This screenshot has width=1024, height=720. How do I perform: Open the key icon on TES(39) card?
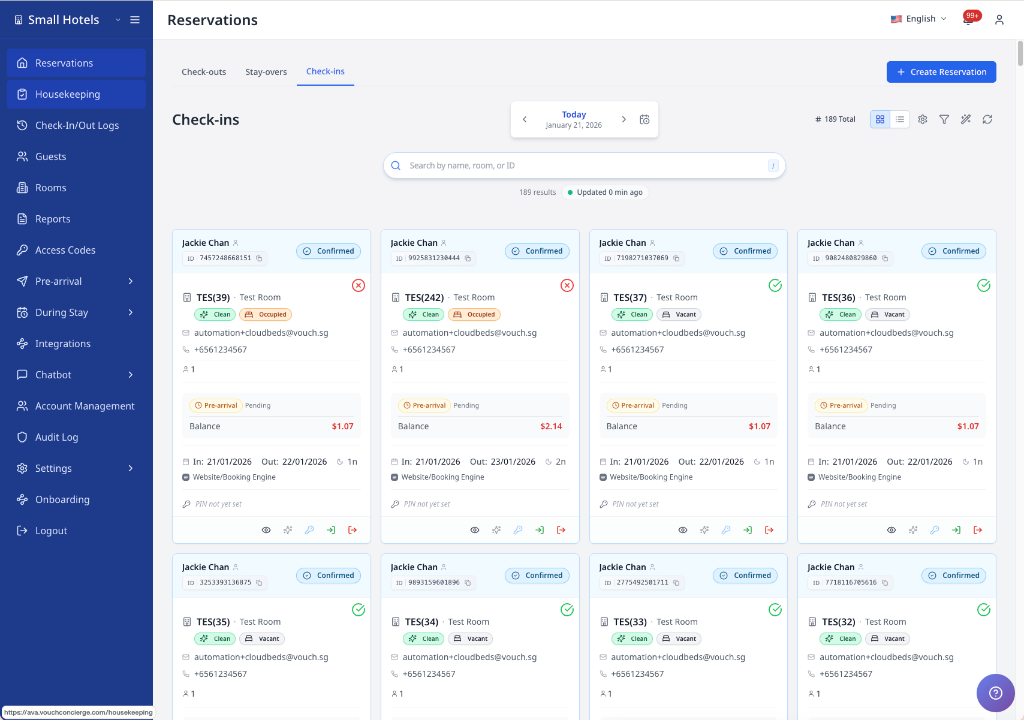point(310,529)
